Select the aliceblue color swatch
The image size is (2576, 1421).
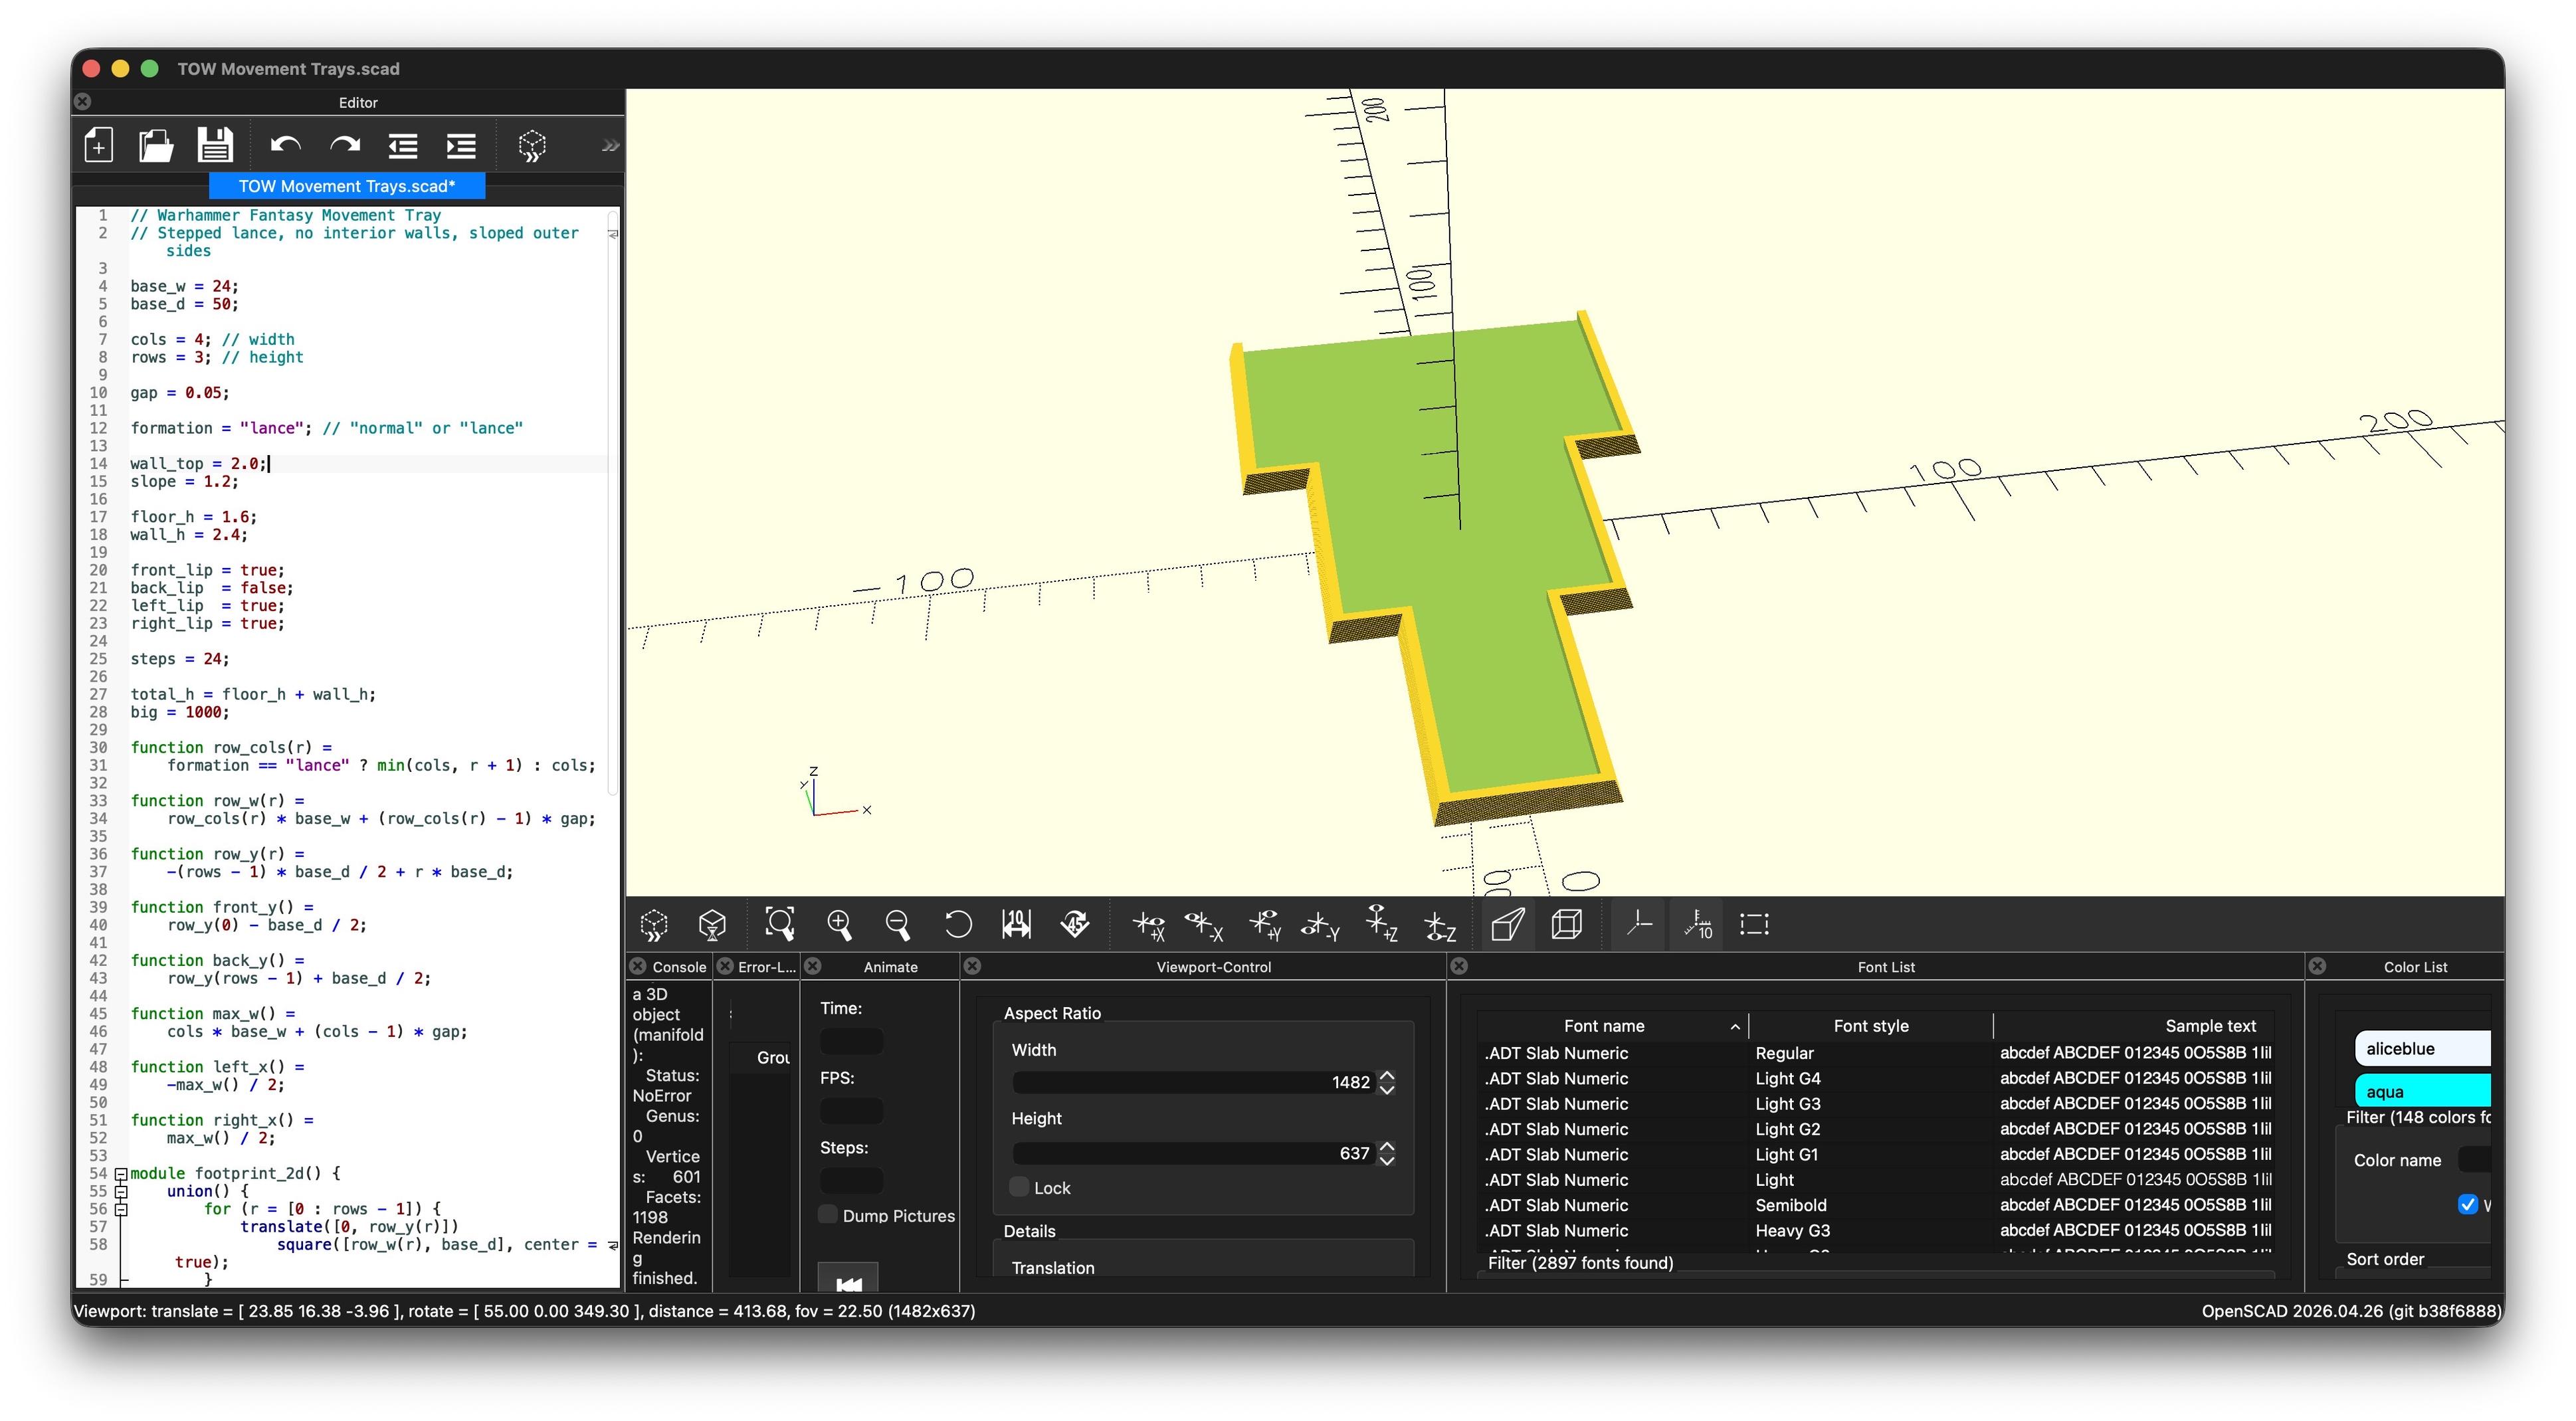pyautogui.click(x=2422, y=1048)
